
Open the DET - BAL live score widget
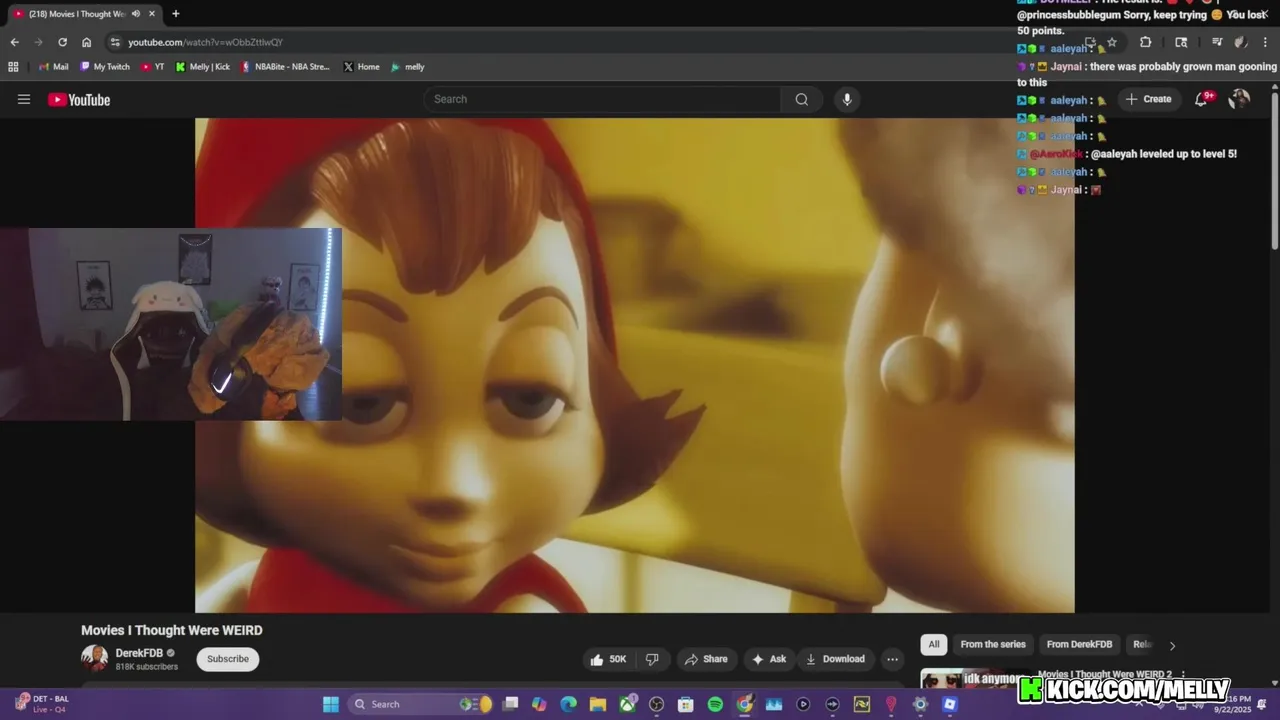[x=42, y=703]
